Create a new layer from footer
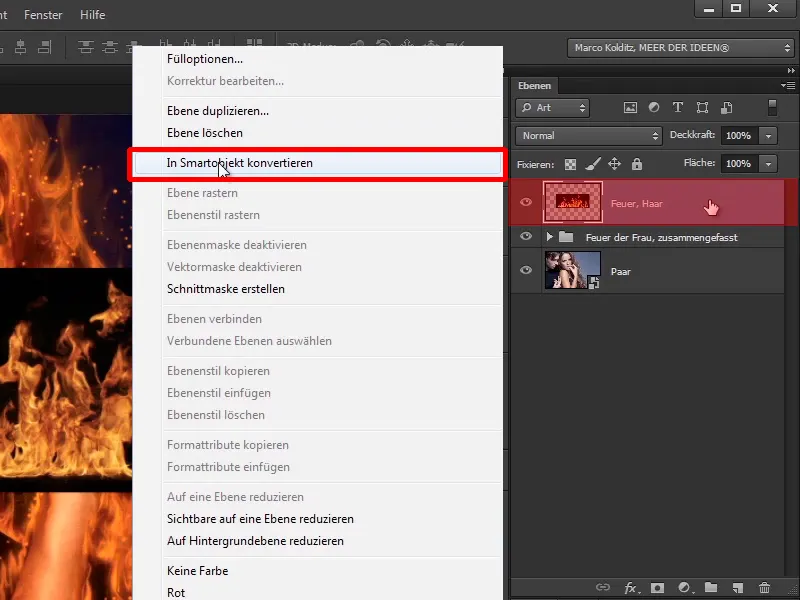The height and width of the screenshot is (600, 800). (x=737, y=588)
